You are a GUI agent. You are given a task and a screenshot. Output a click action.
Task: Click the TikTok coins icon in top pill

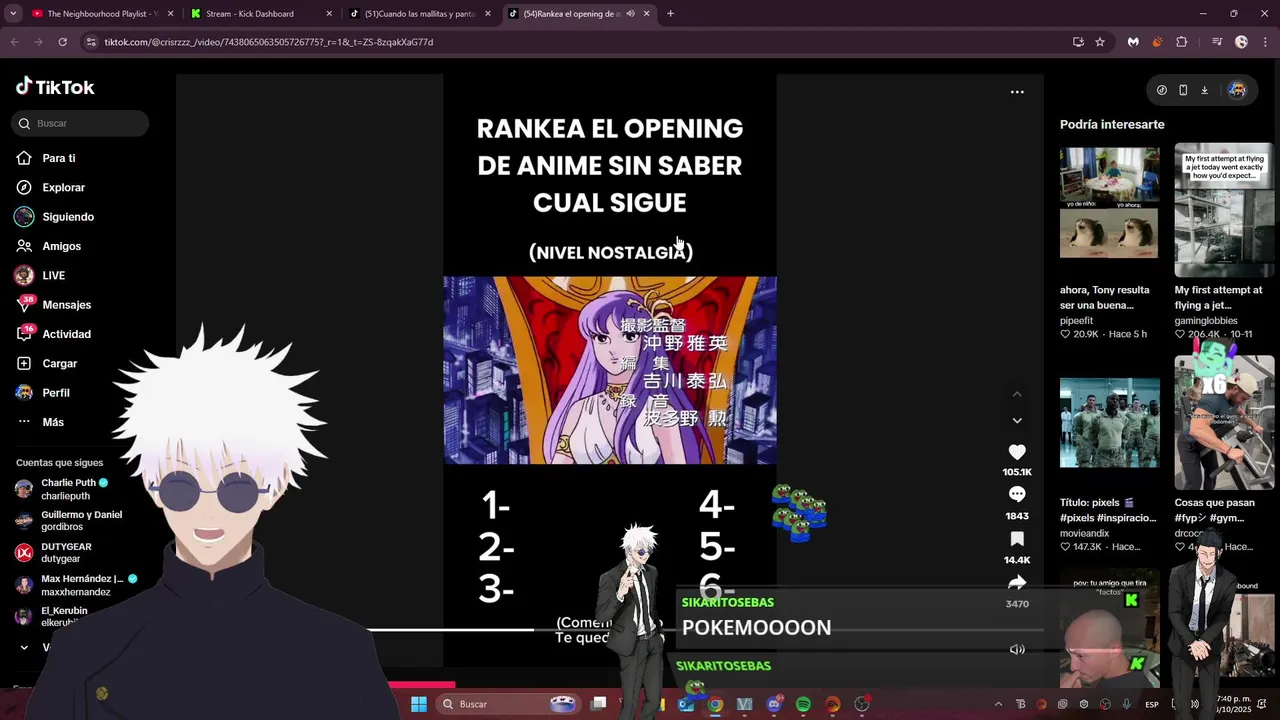point(1161,90)
